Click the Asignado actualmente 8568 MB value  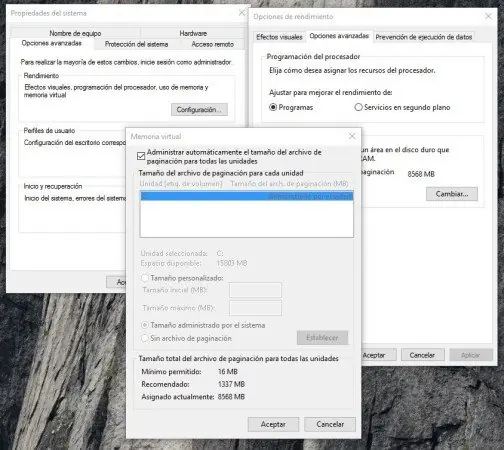point(231,397)
